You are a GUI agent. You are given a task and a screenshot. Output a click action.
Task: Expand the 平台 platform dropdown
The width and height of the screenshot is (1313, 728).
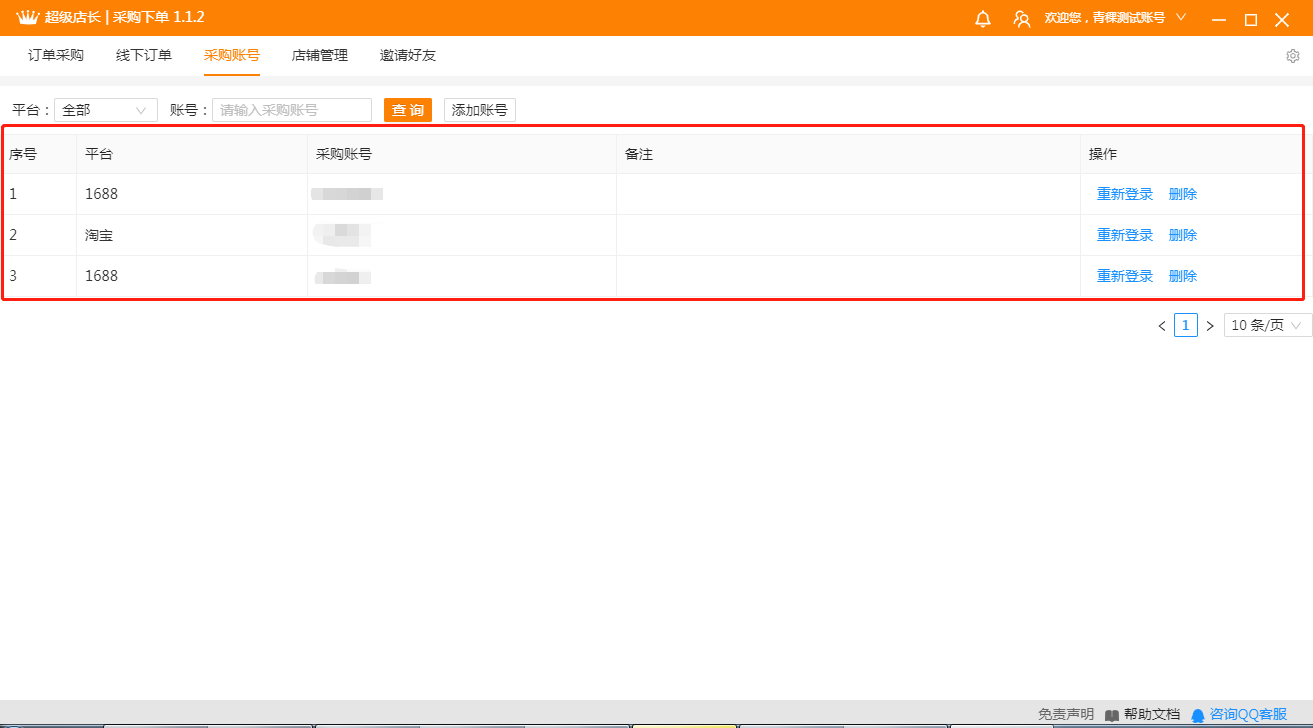point(106,110)
